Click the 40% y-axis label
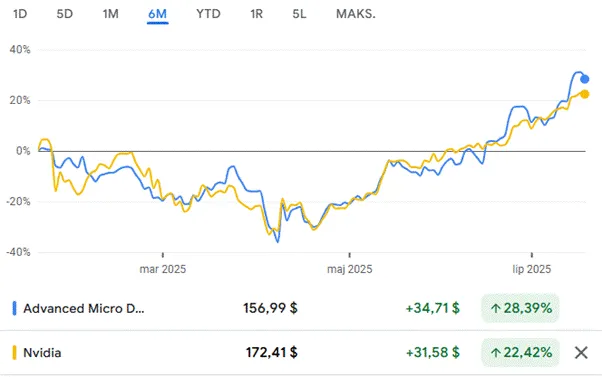This screenshot has width=602, height=377. click(x=20, y=50)
